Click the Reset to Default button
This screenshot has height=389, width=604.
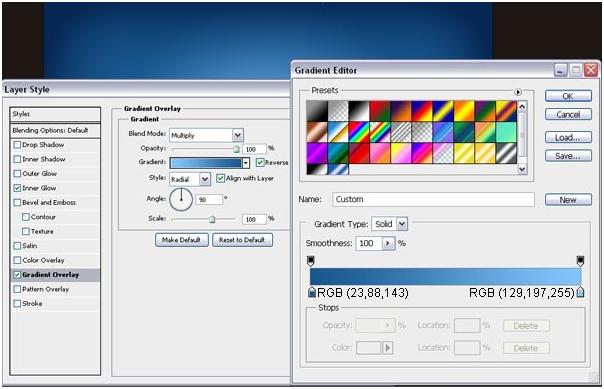(242, 240)
